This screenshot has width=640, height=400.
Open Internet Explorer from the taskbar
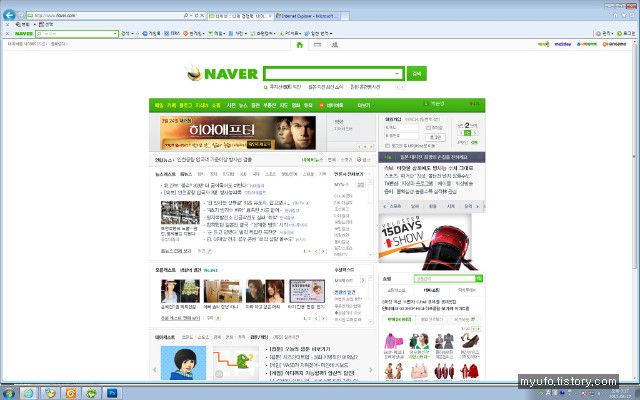pos(29,393)
